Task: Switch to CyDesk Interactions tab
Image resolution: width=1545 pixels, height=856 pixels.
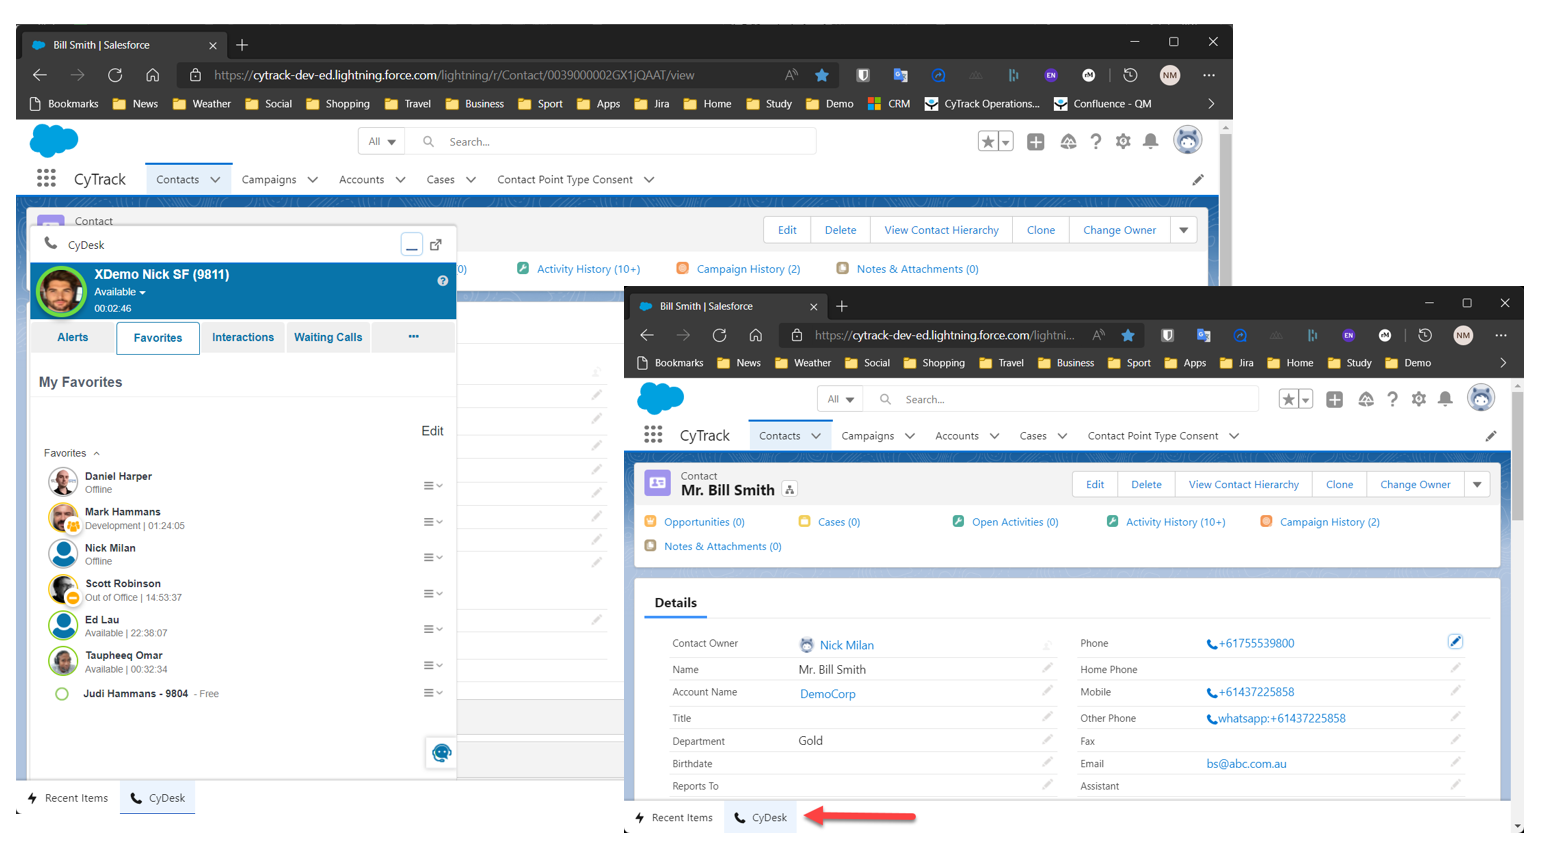Action: click(243, 337)
